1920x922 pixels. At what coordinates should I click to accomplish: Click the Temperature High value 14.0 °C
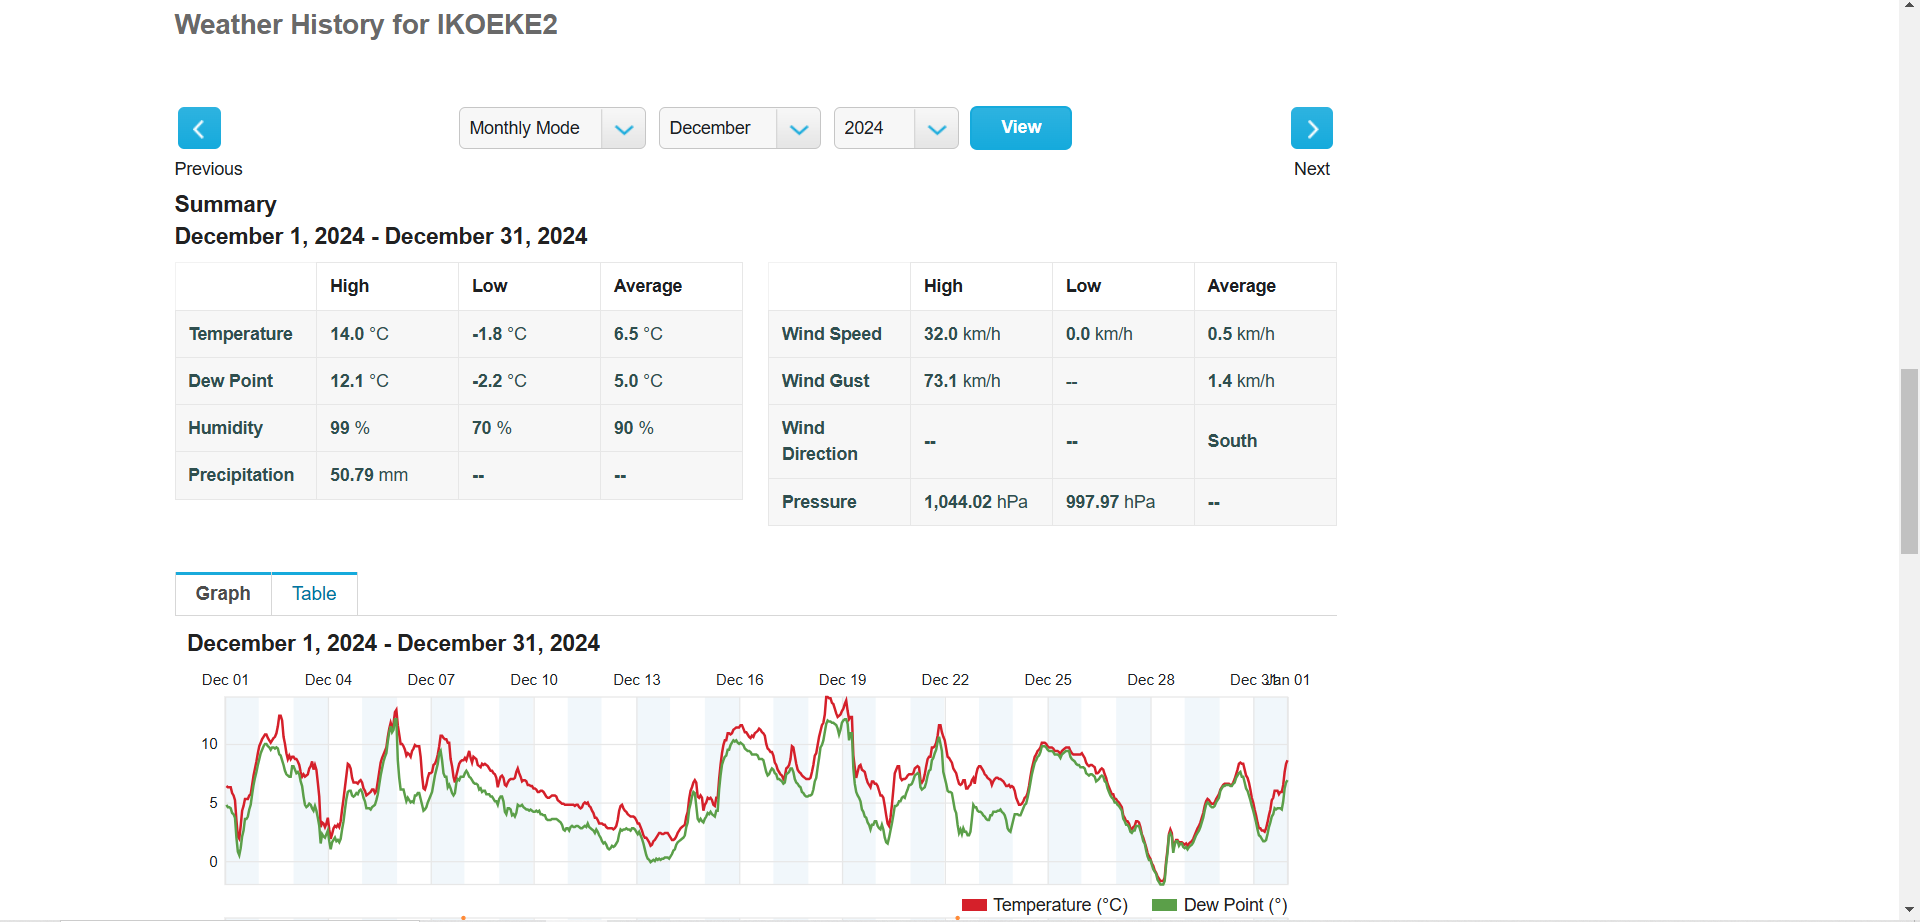[359, 334]
